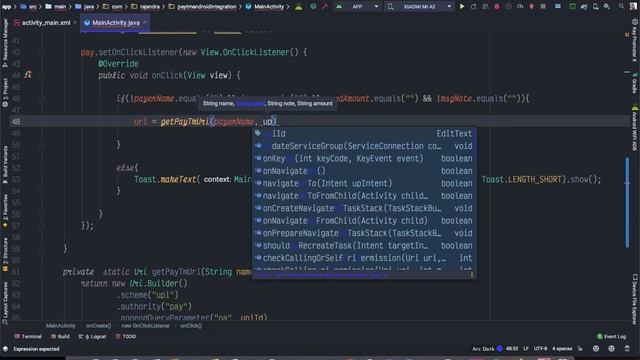
Task: Open Project tool window
Action: [5, 93]
